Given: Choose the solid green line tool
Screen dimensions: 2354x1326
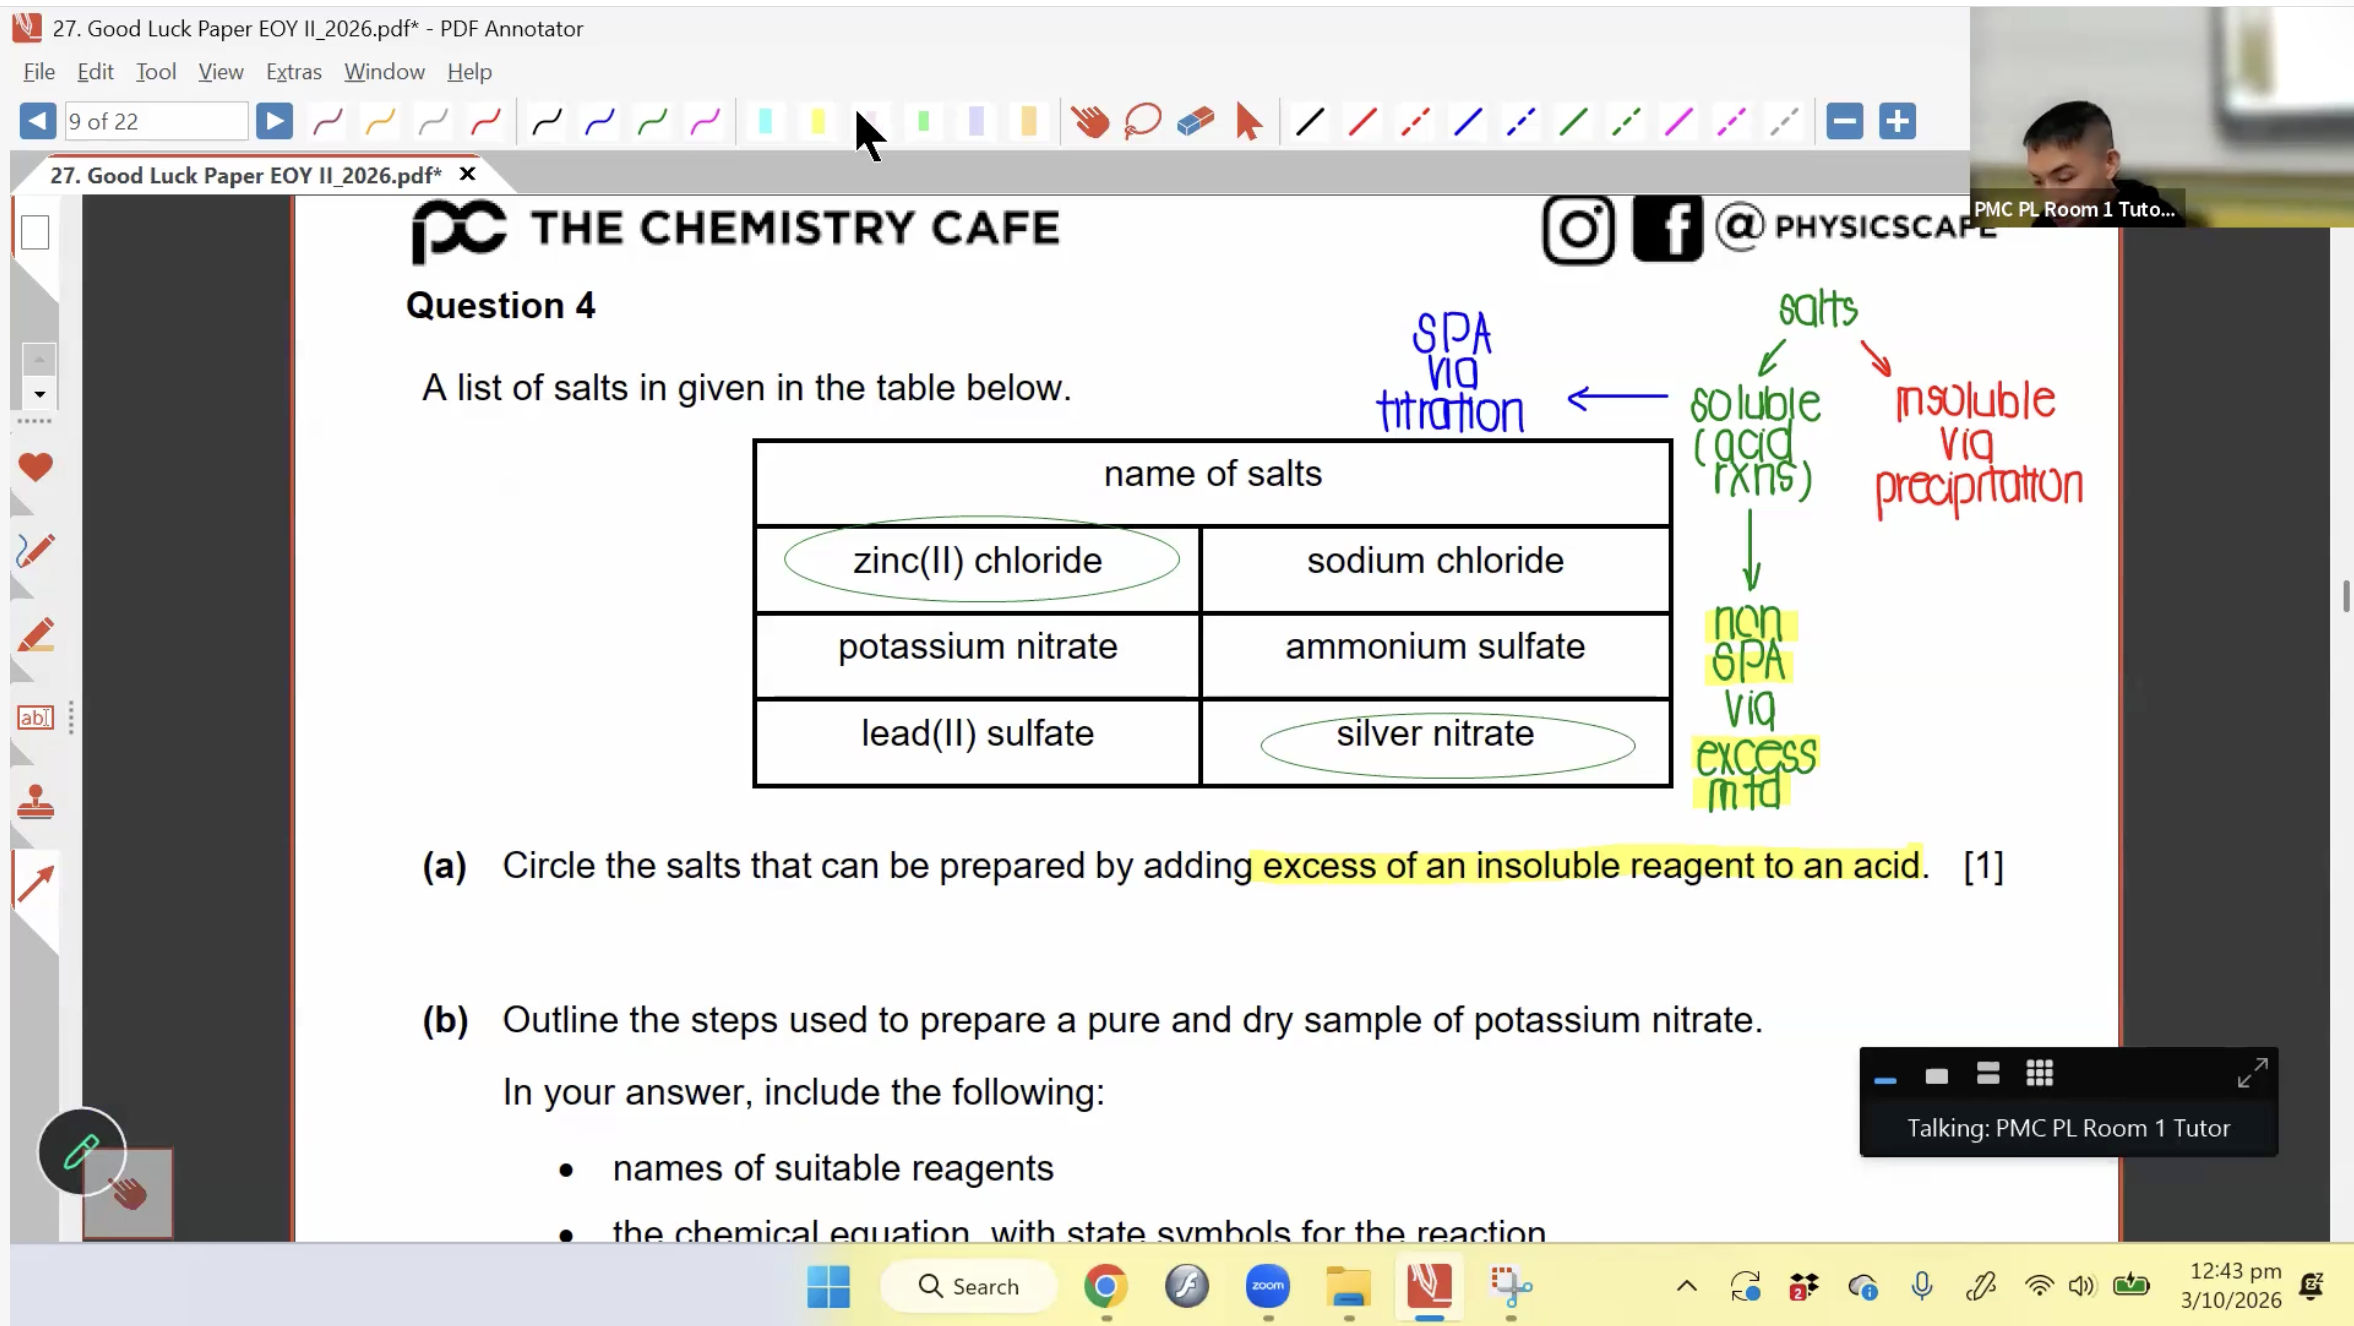Looking at the screenshot, I should (x=1573, y=122).
